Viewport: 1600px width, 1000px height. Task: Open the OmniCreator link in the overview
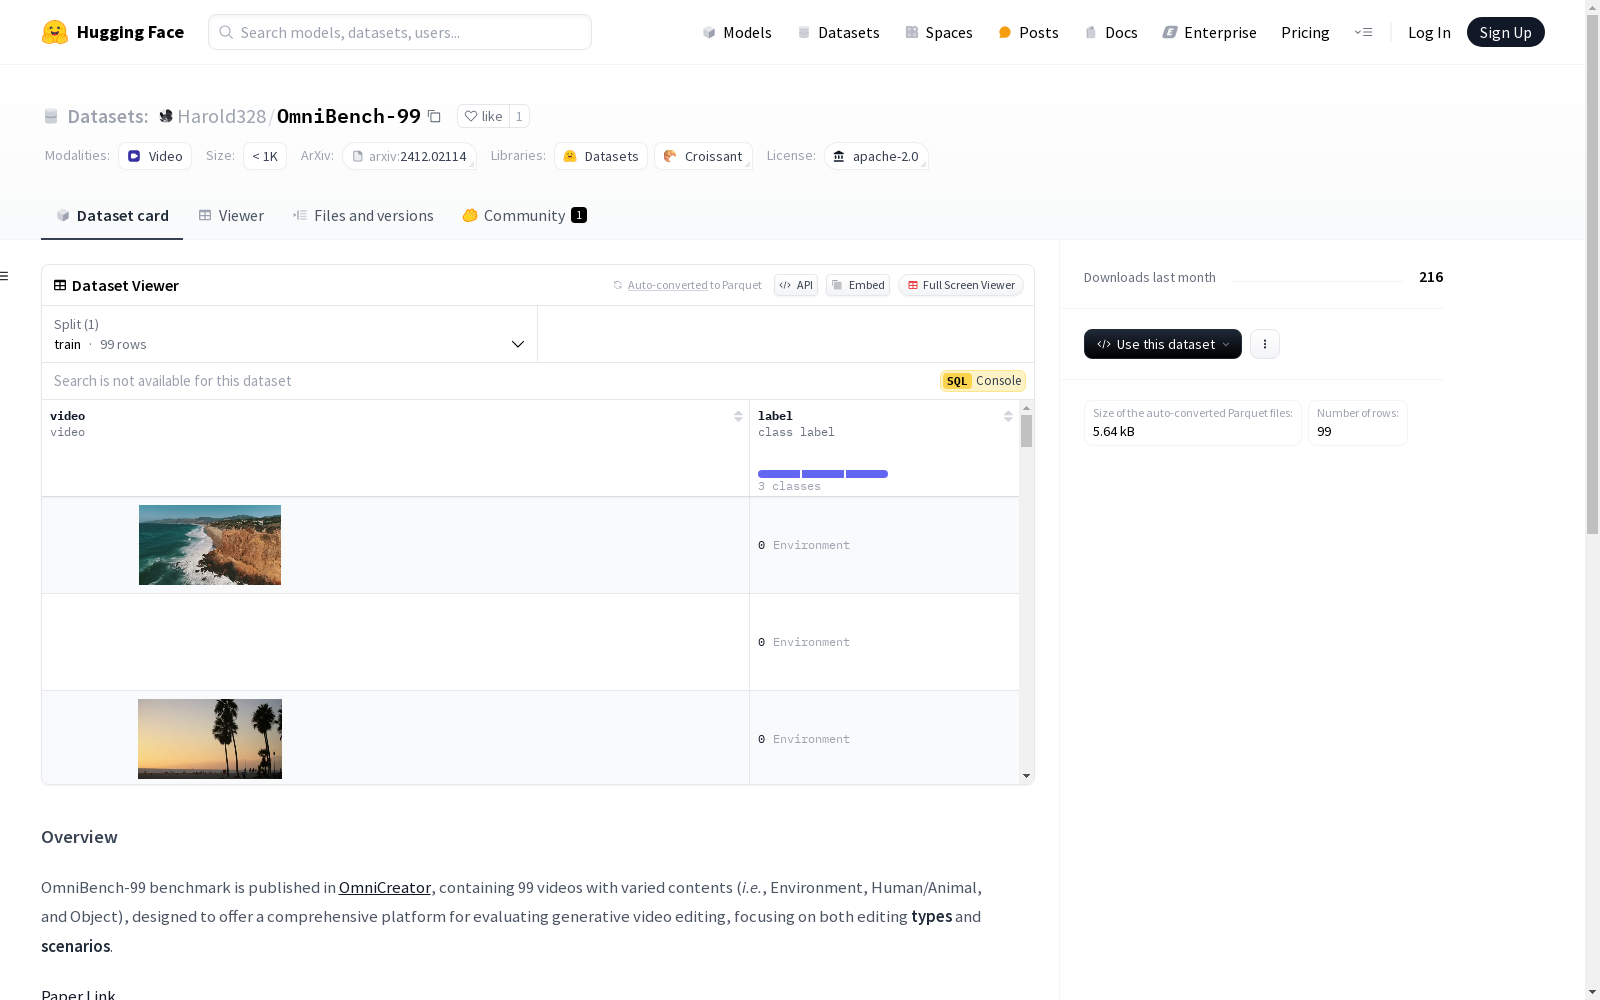385,887
